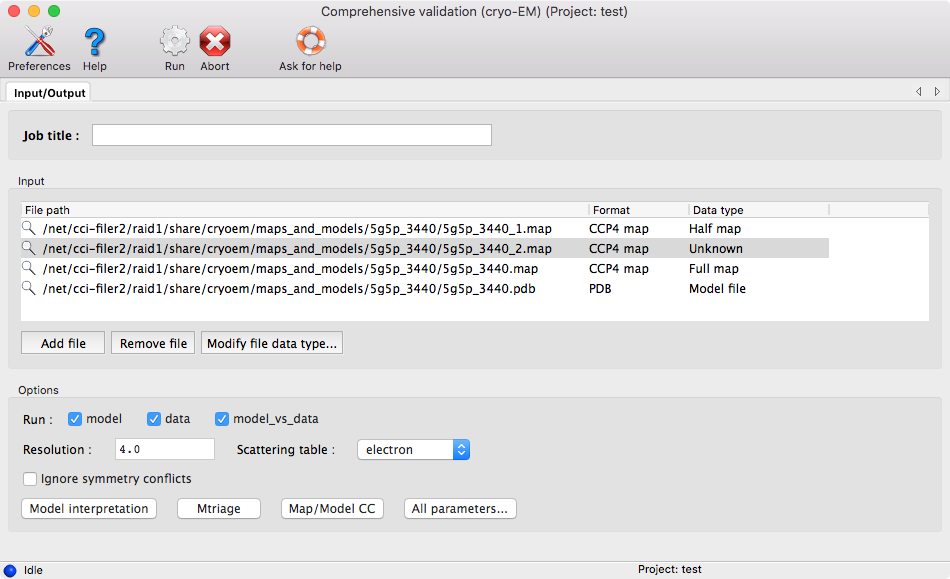Open the Preferences tool icon
Screen dimensions: 950x579
click(x=39, y=42)
